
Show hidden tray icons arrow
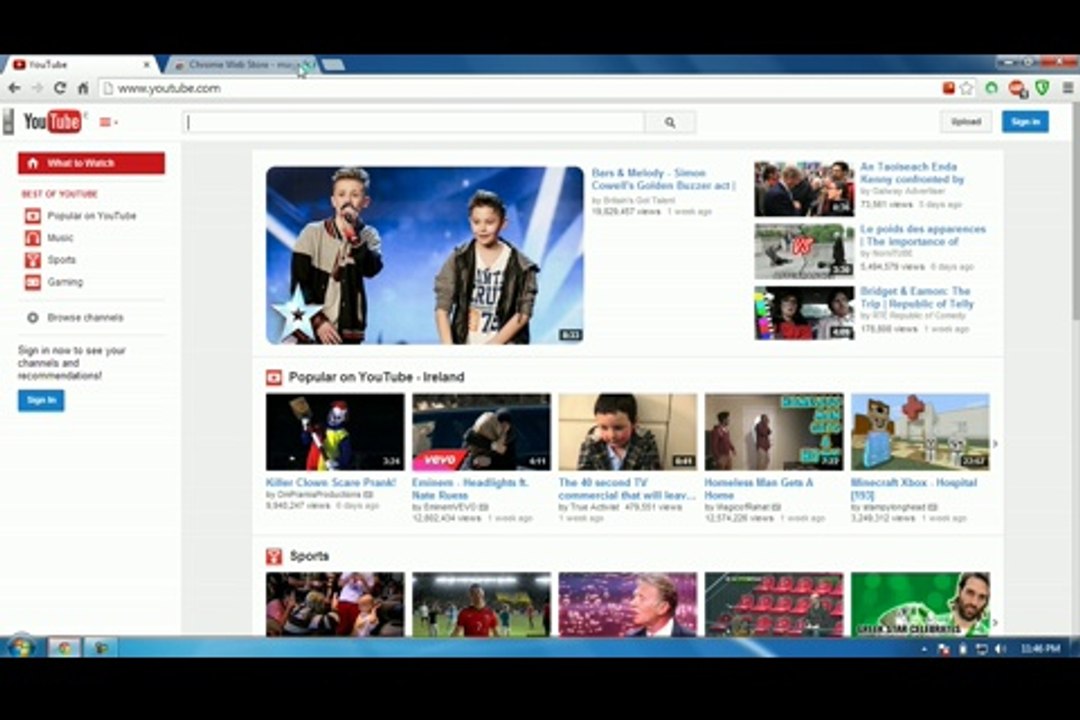point(923,648)
